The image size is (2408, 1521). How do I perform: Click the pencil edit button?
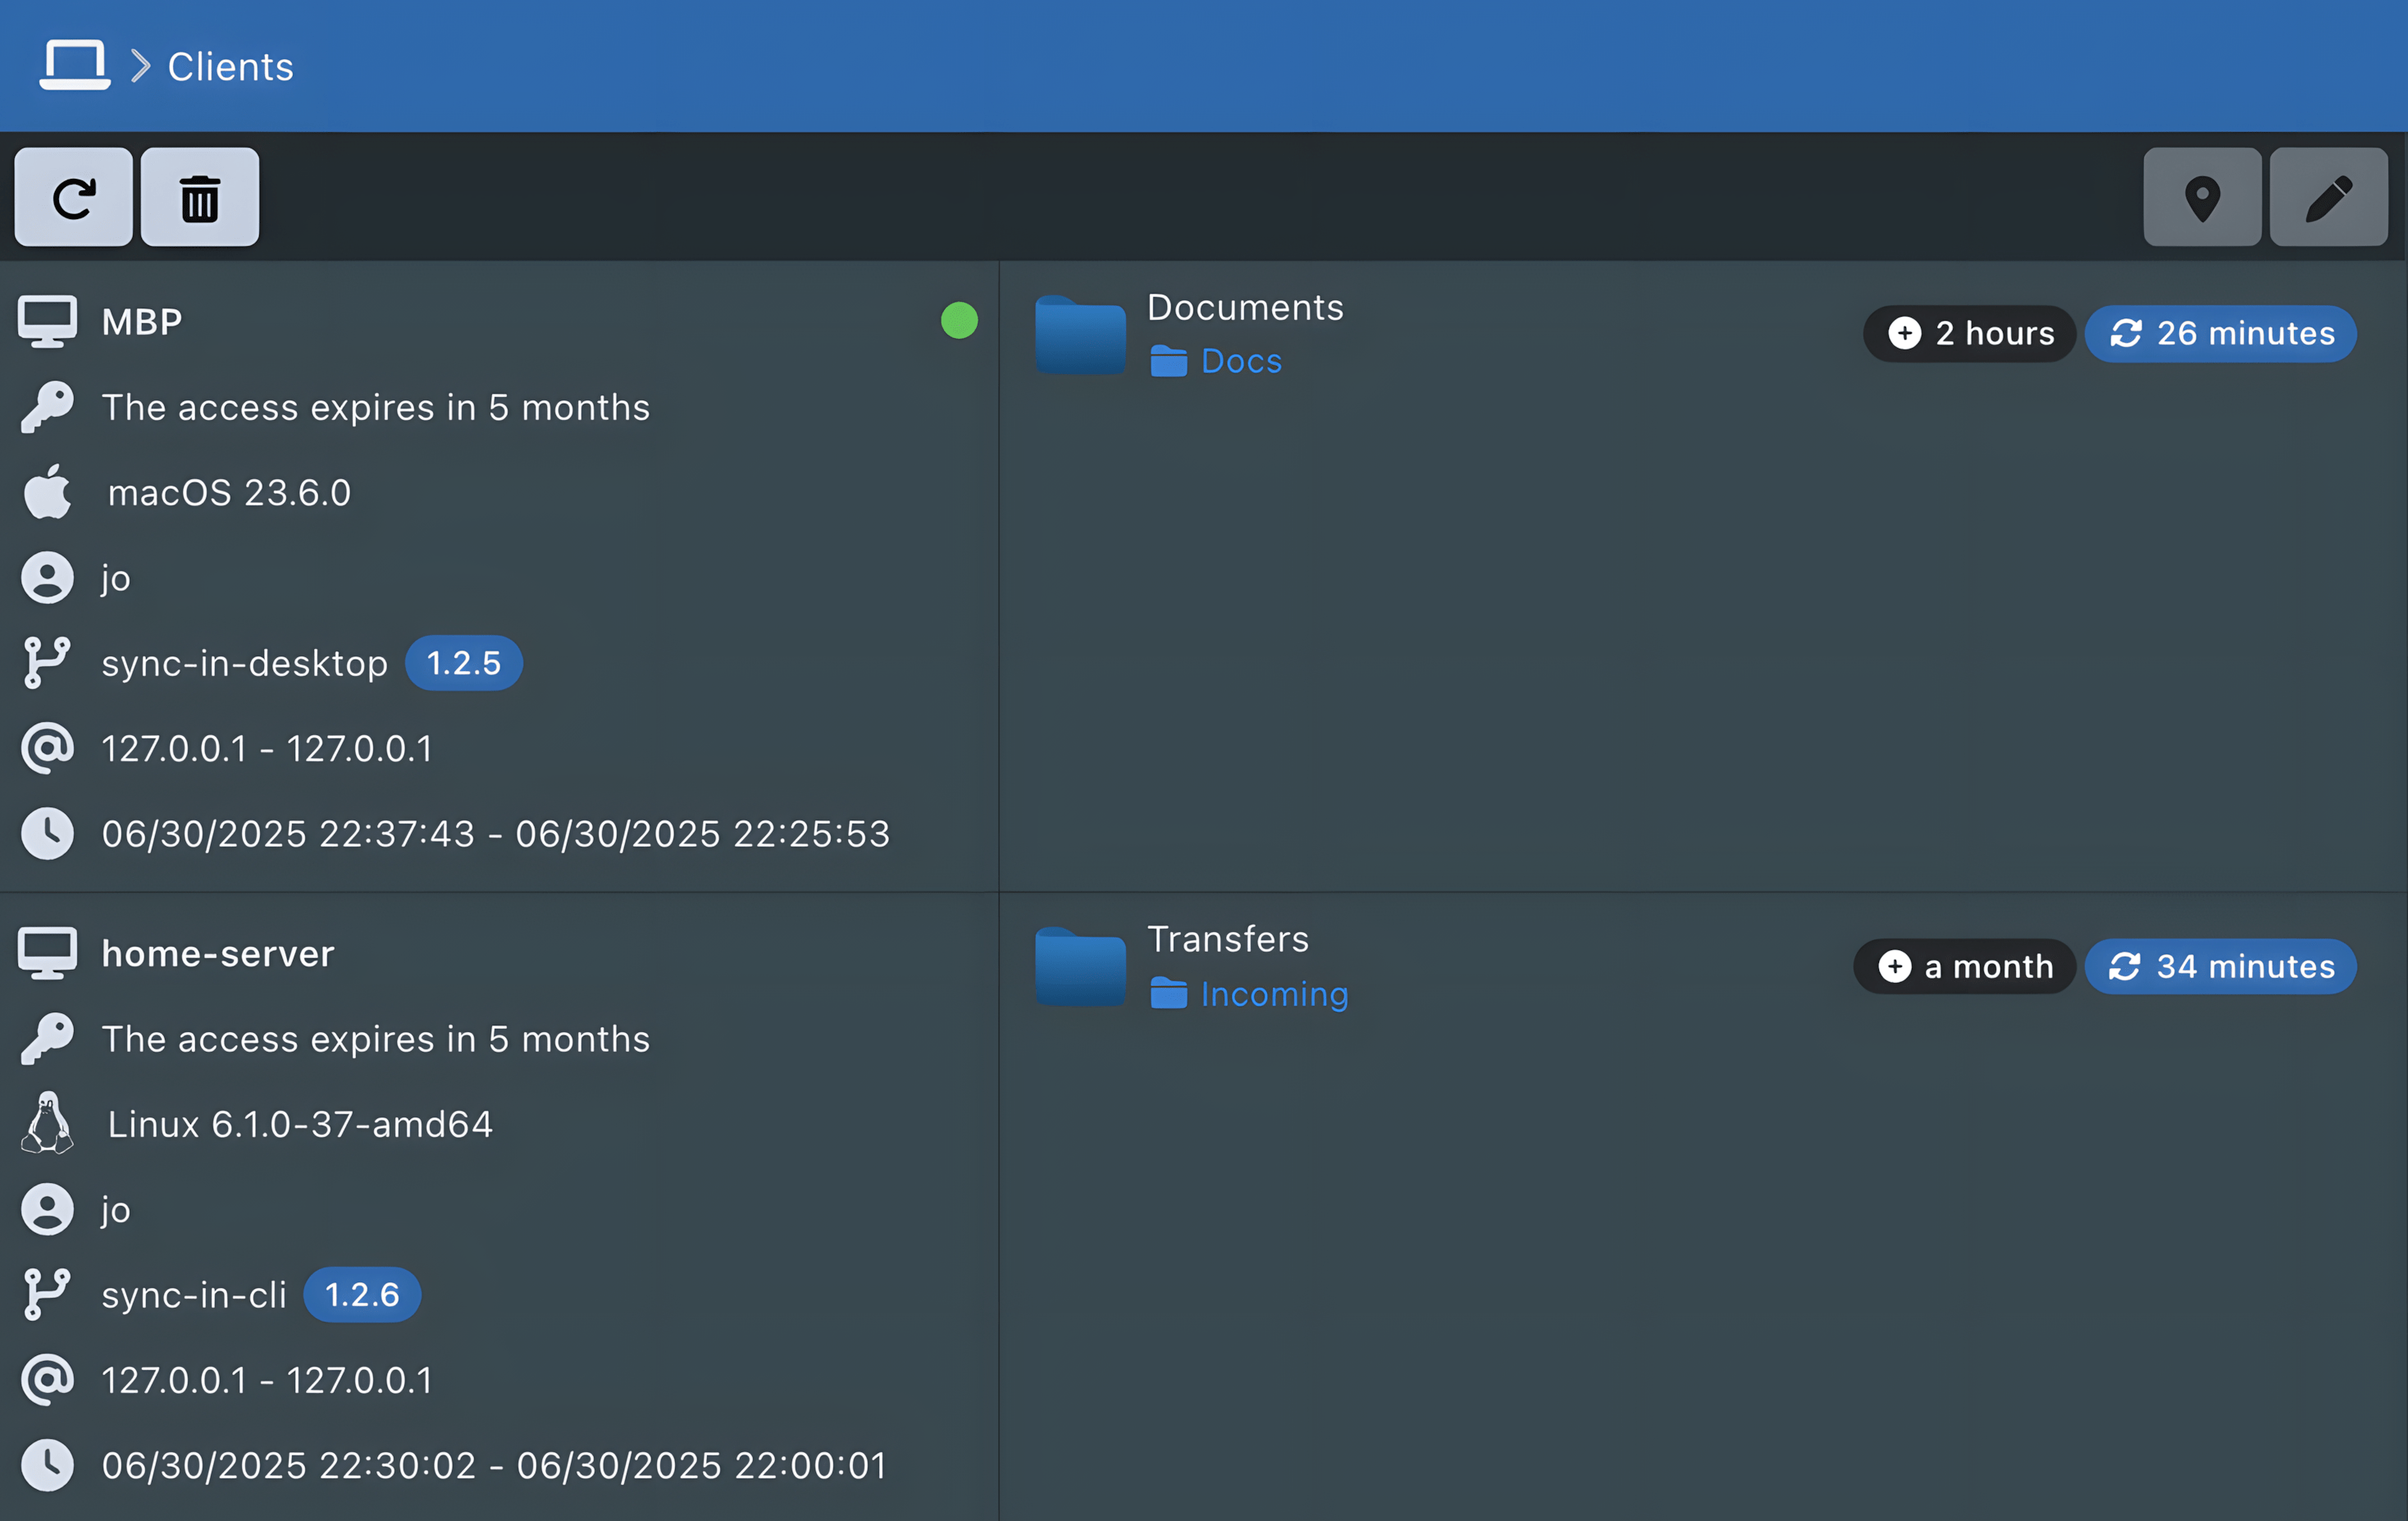tap(2329, 197)
